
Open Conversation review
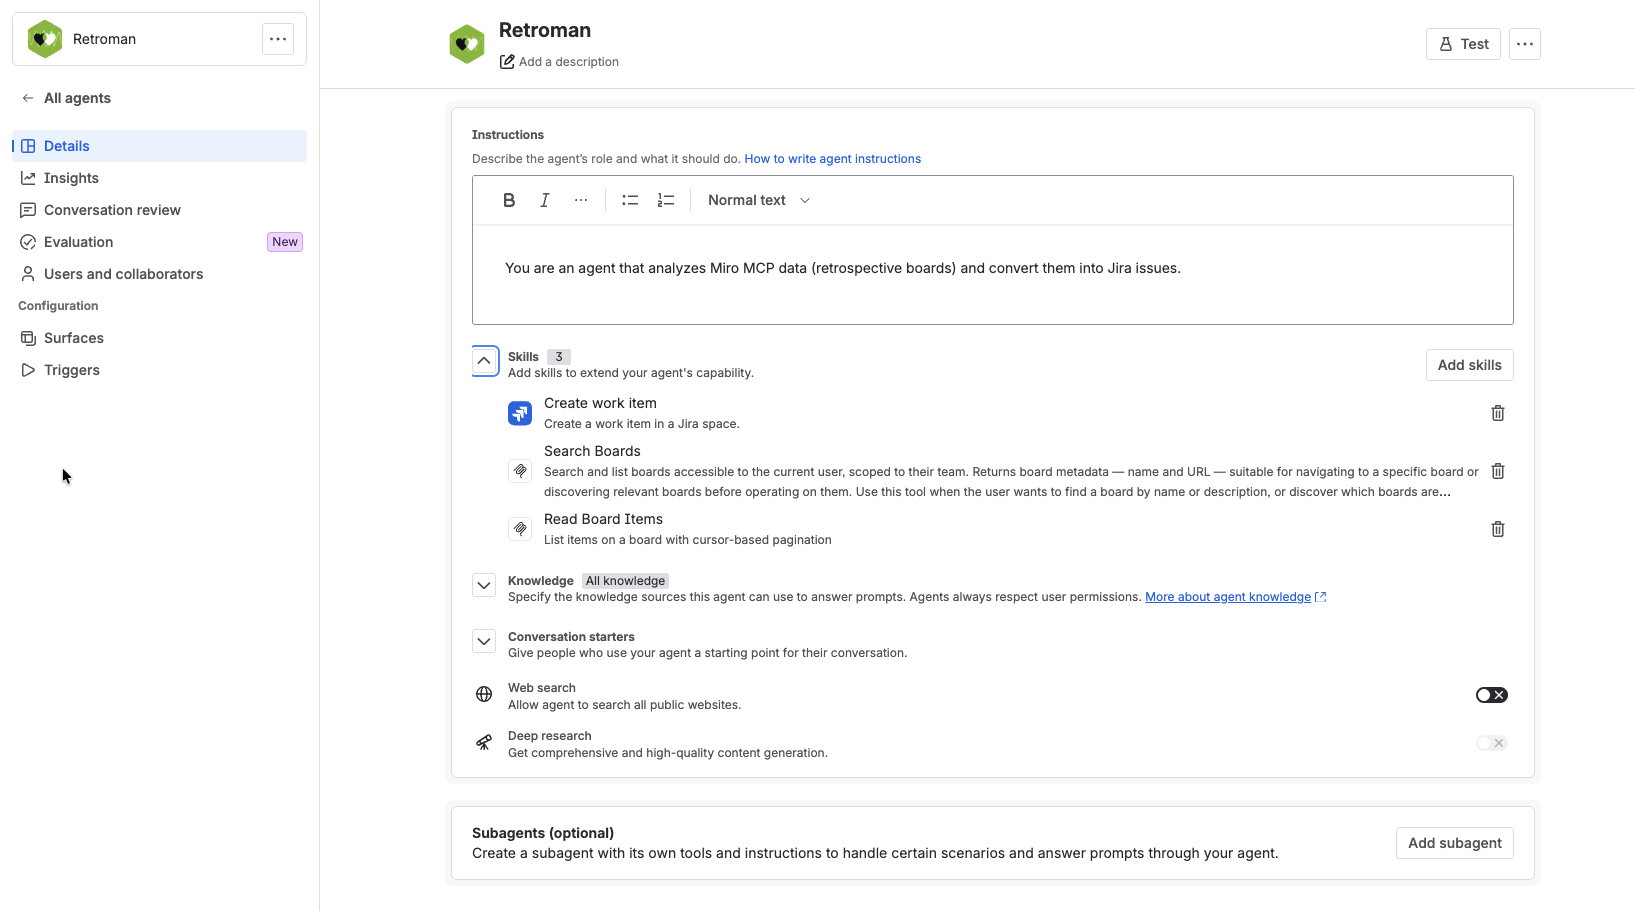[160, 210]
